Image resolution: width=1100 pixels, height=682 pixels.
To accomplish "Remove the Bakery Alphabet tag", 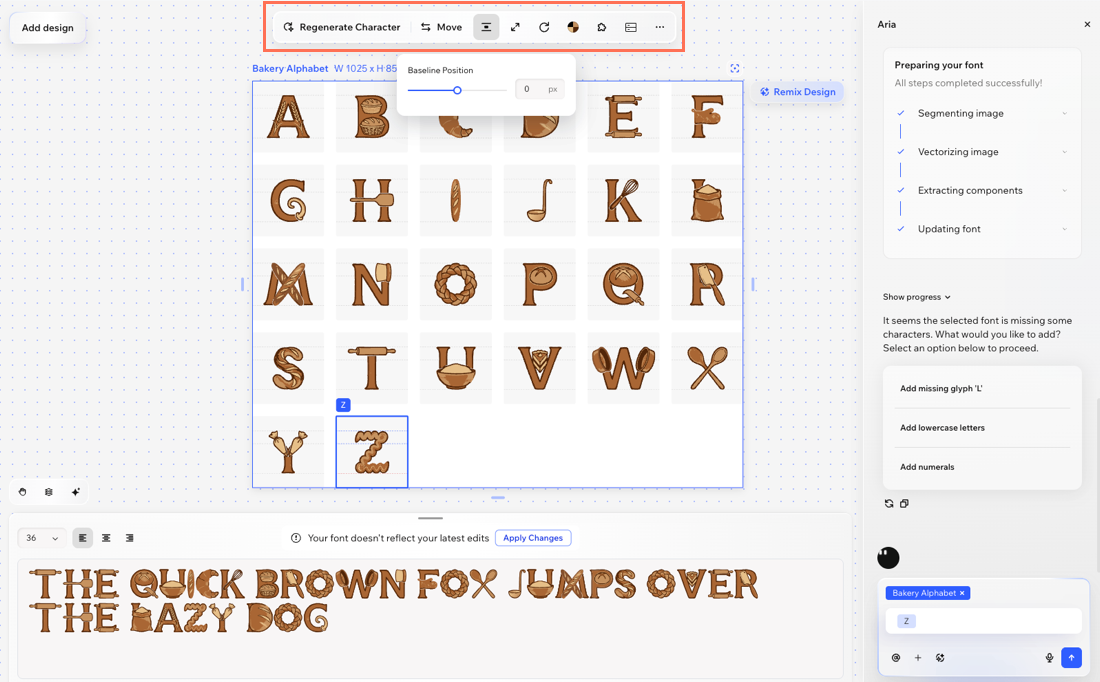I will [x=962, y=593].
